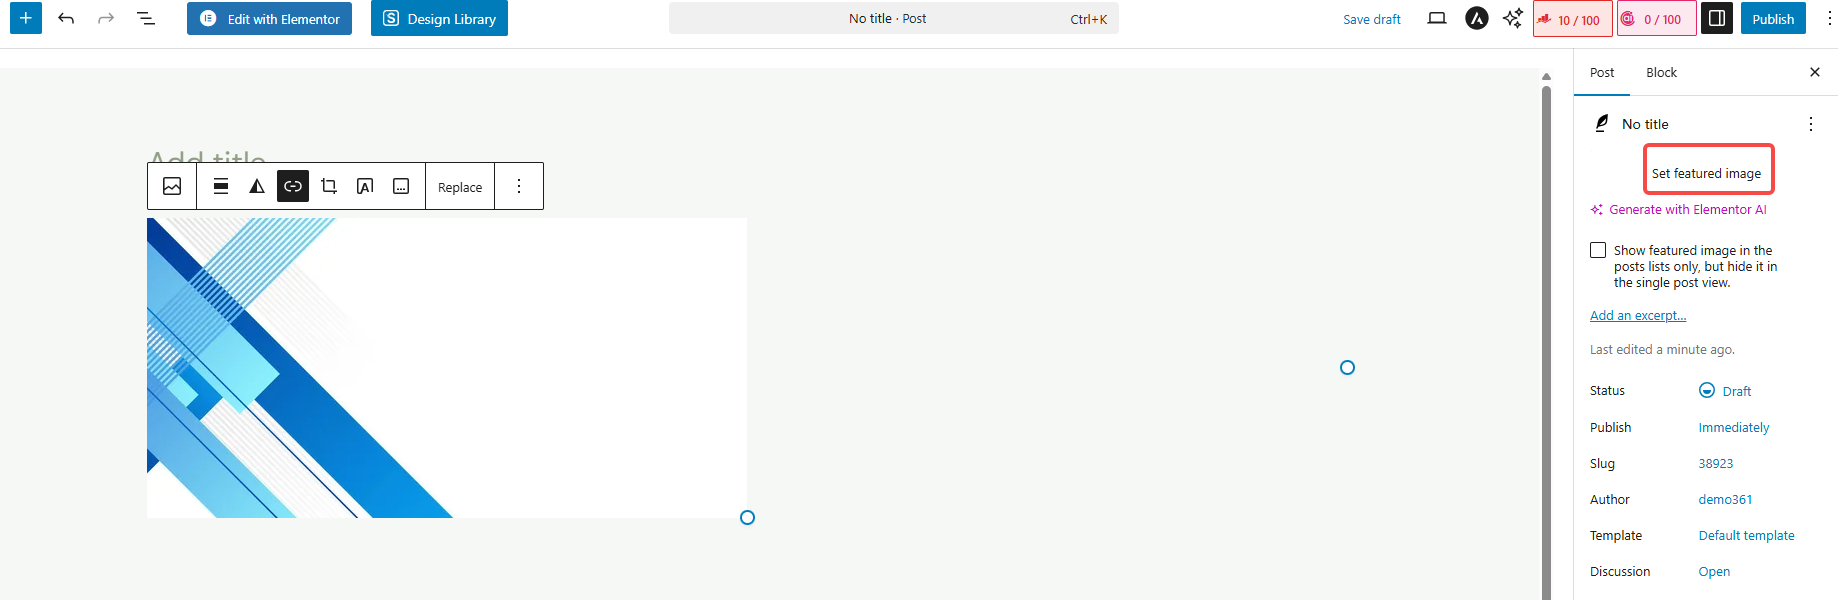The image size is (1838, 600).
Task: Close the settings sidebar
Action: [1815, 72]
